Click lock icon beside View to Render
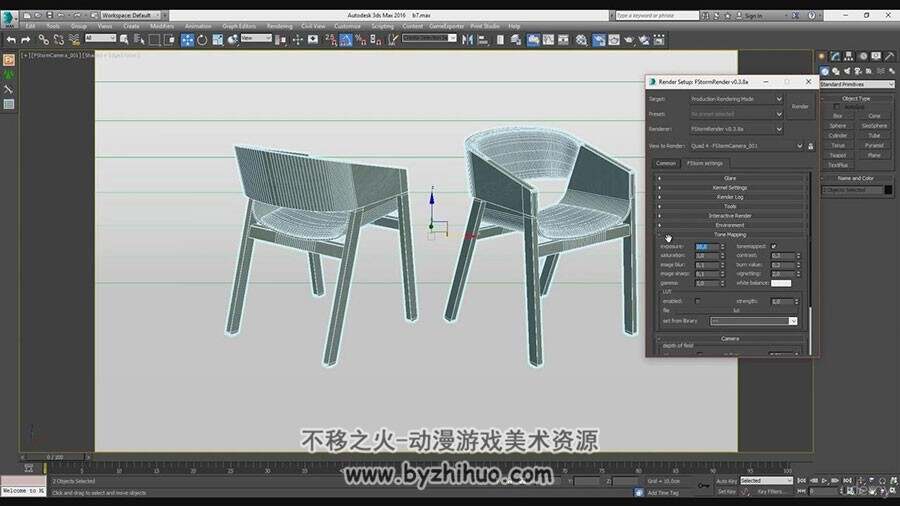 tap(810, 146)
